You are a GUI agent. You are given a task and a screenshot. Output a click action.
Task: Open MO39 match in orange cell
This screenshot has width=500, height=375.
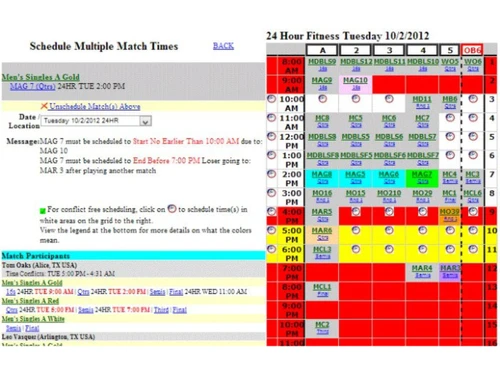click(x=450, y=212)
